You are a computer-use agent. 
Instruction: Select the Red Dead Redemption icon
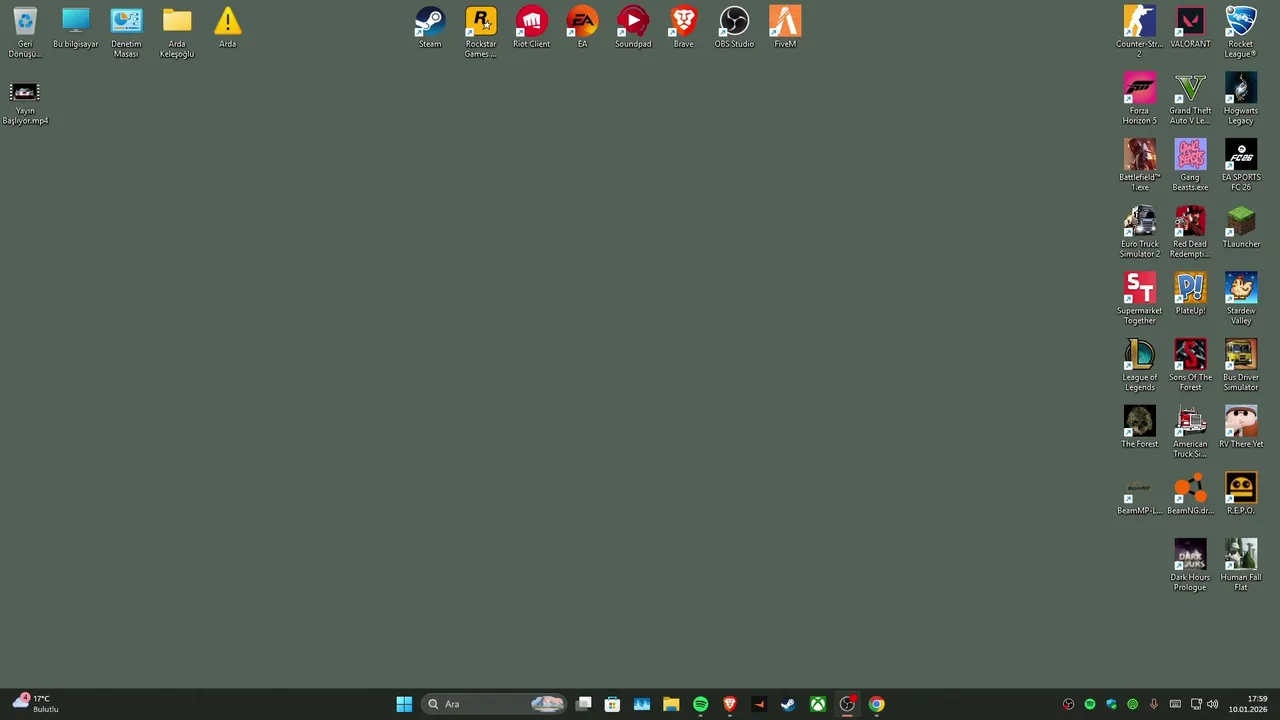[x=1190, y=232]
